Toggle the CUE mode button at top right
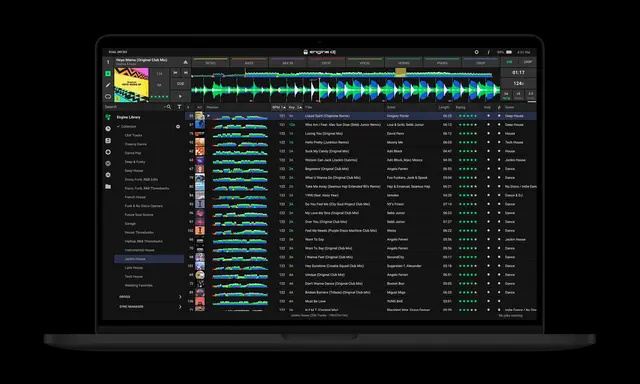The width and height of the screenshot is (640, 384). click(x=509, y=62)
